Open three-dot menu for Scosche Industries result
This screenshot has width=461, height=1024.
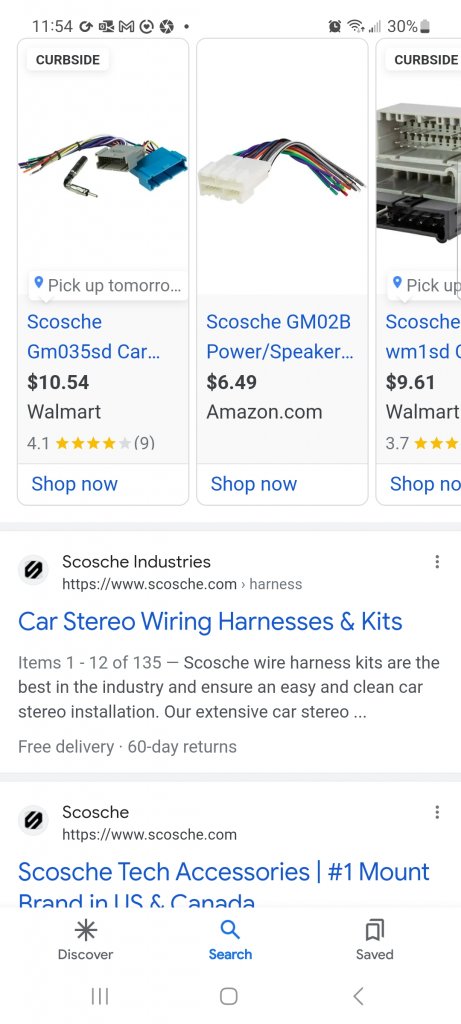point(437,562)
